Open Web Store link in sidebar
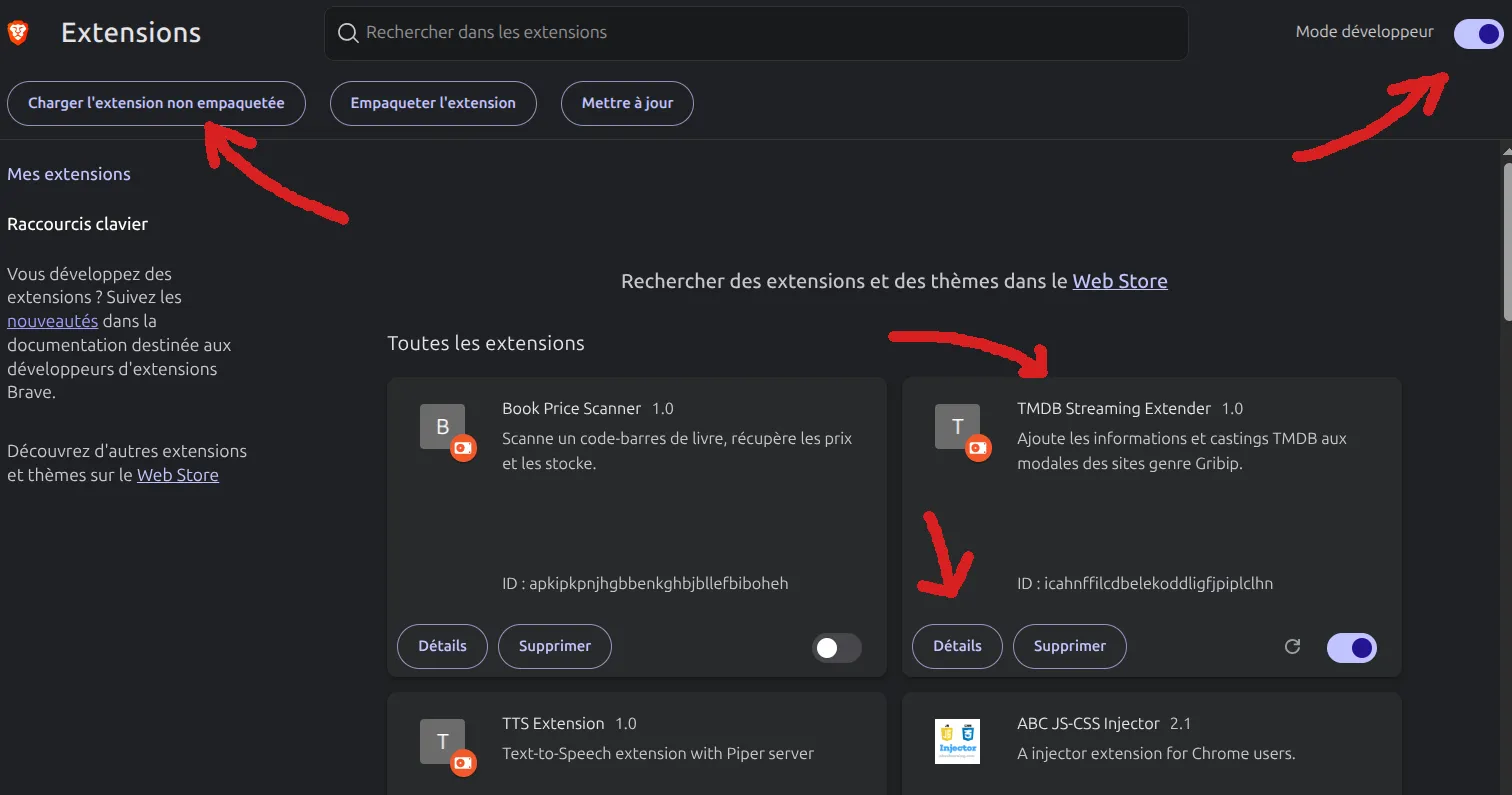The width and height of the screenshot is (1512, 795). pyautogui.click(x=178, y=475)
